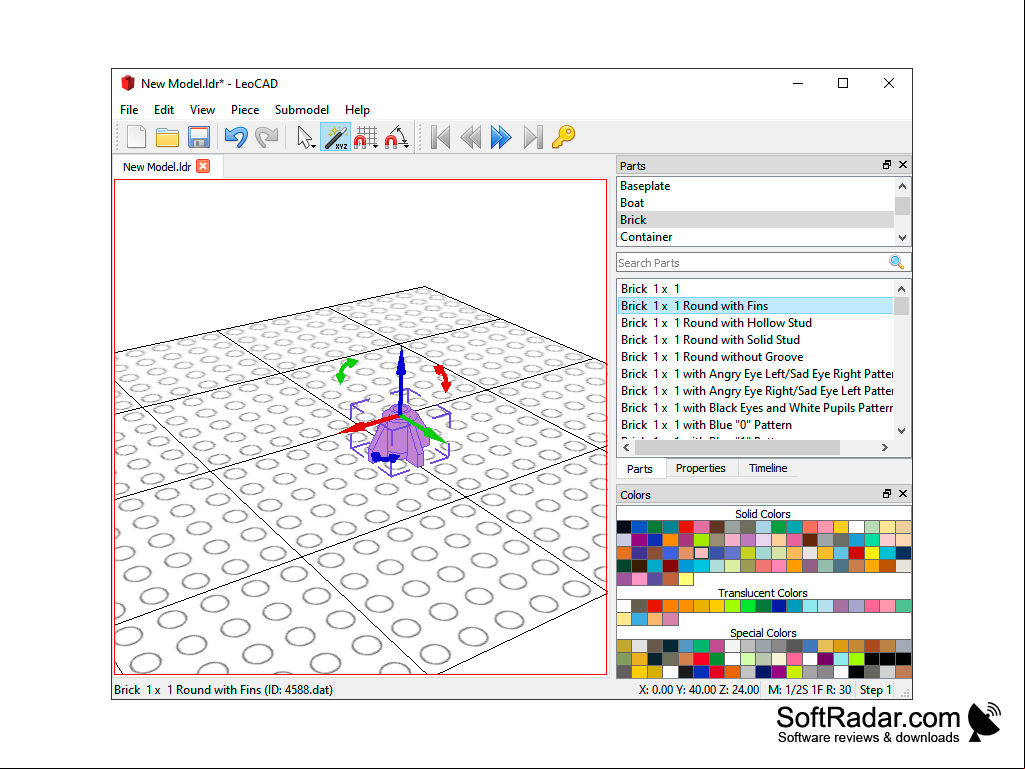Open the move snap dropdown arrow
Viewport: 1025px width, 769px height.
375,146
